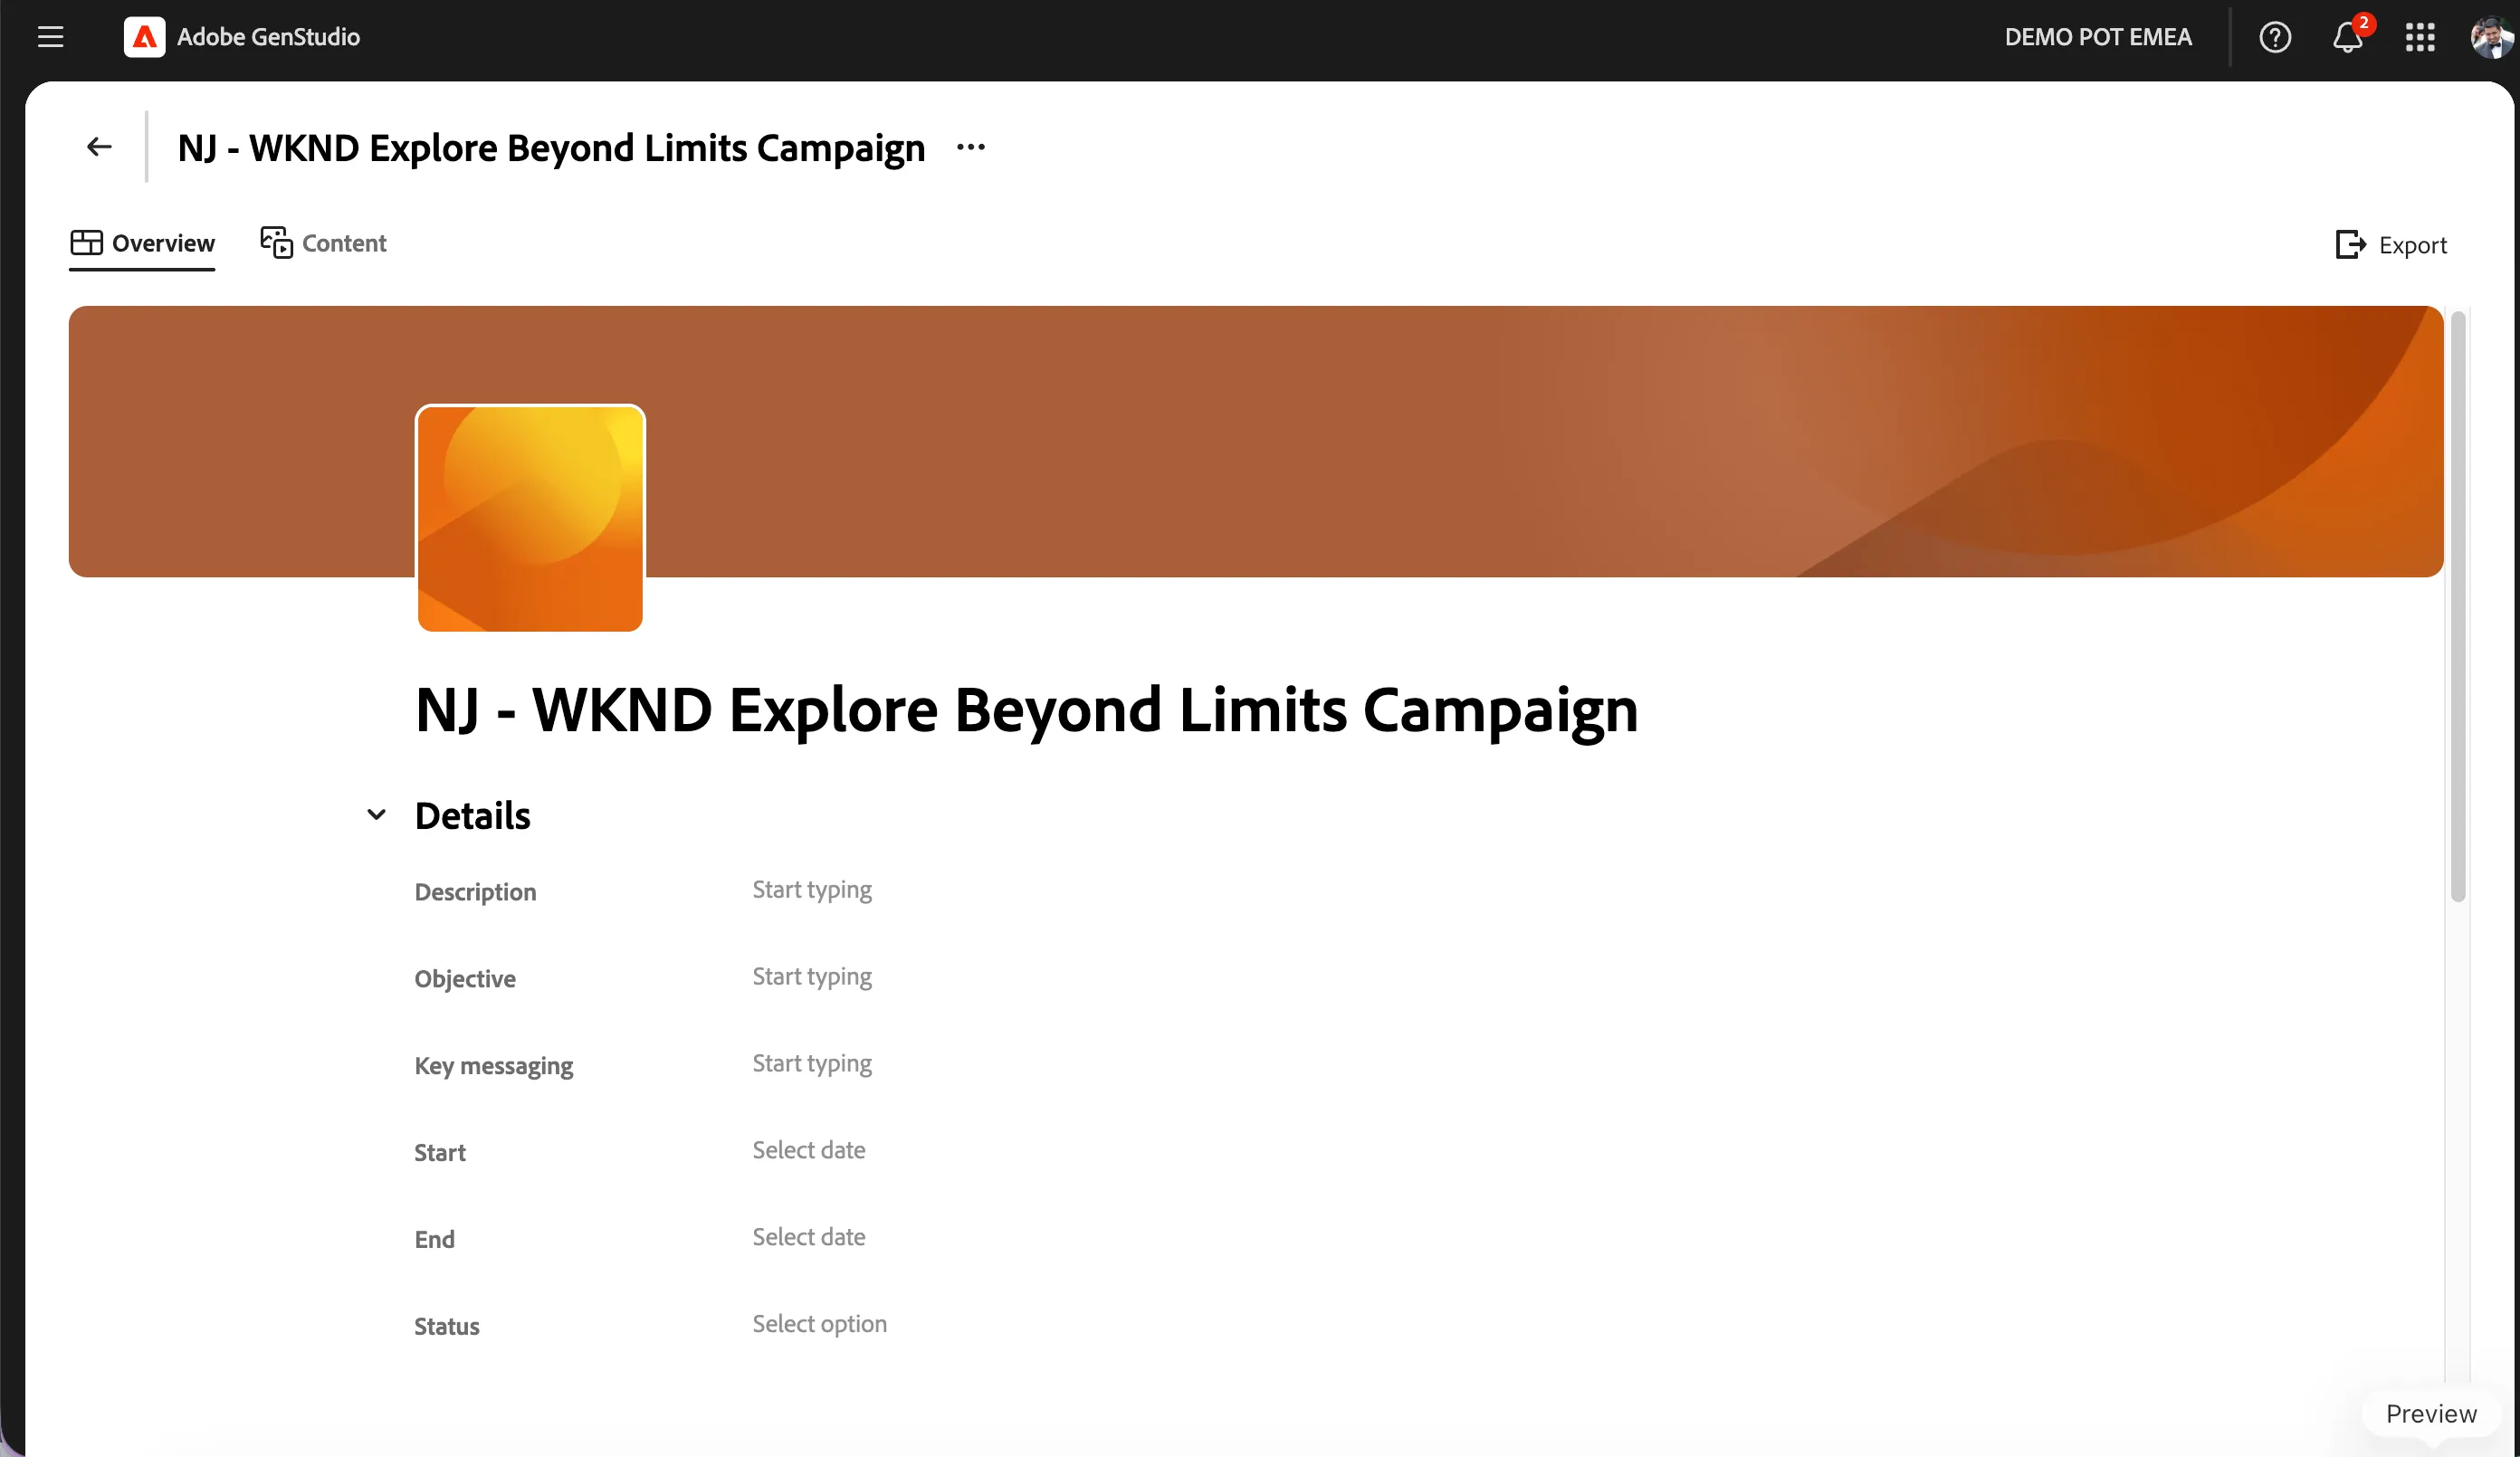Click the Objective field label

[x=465, y=979]
